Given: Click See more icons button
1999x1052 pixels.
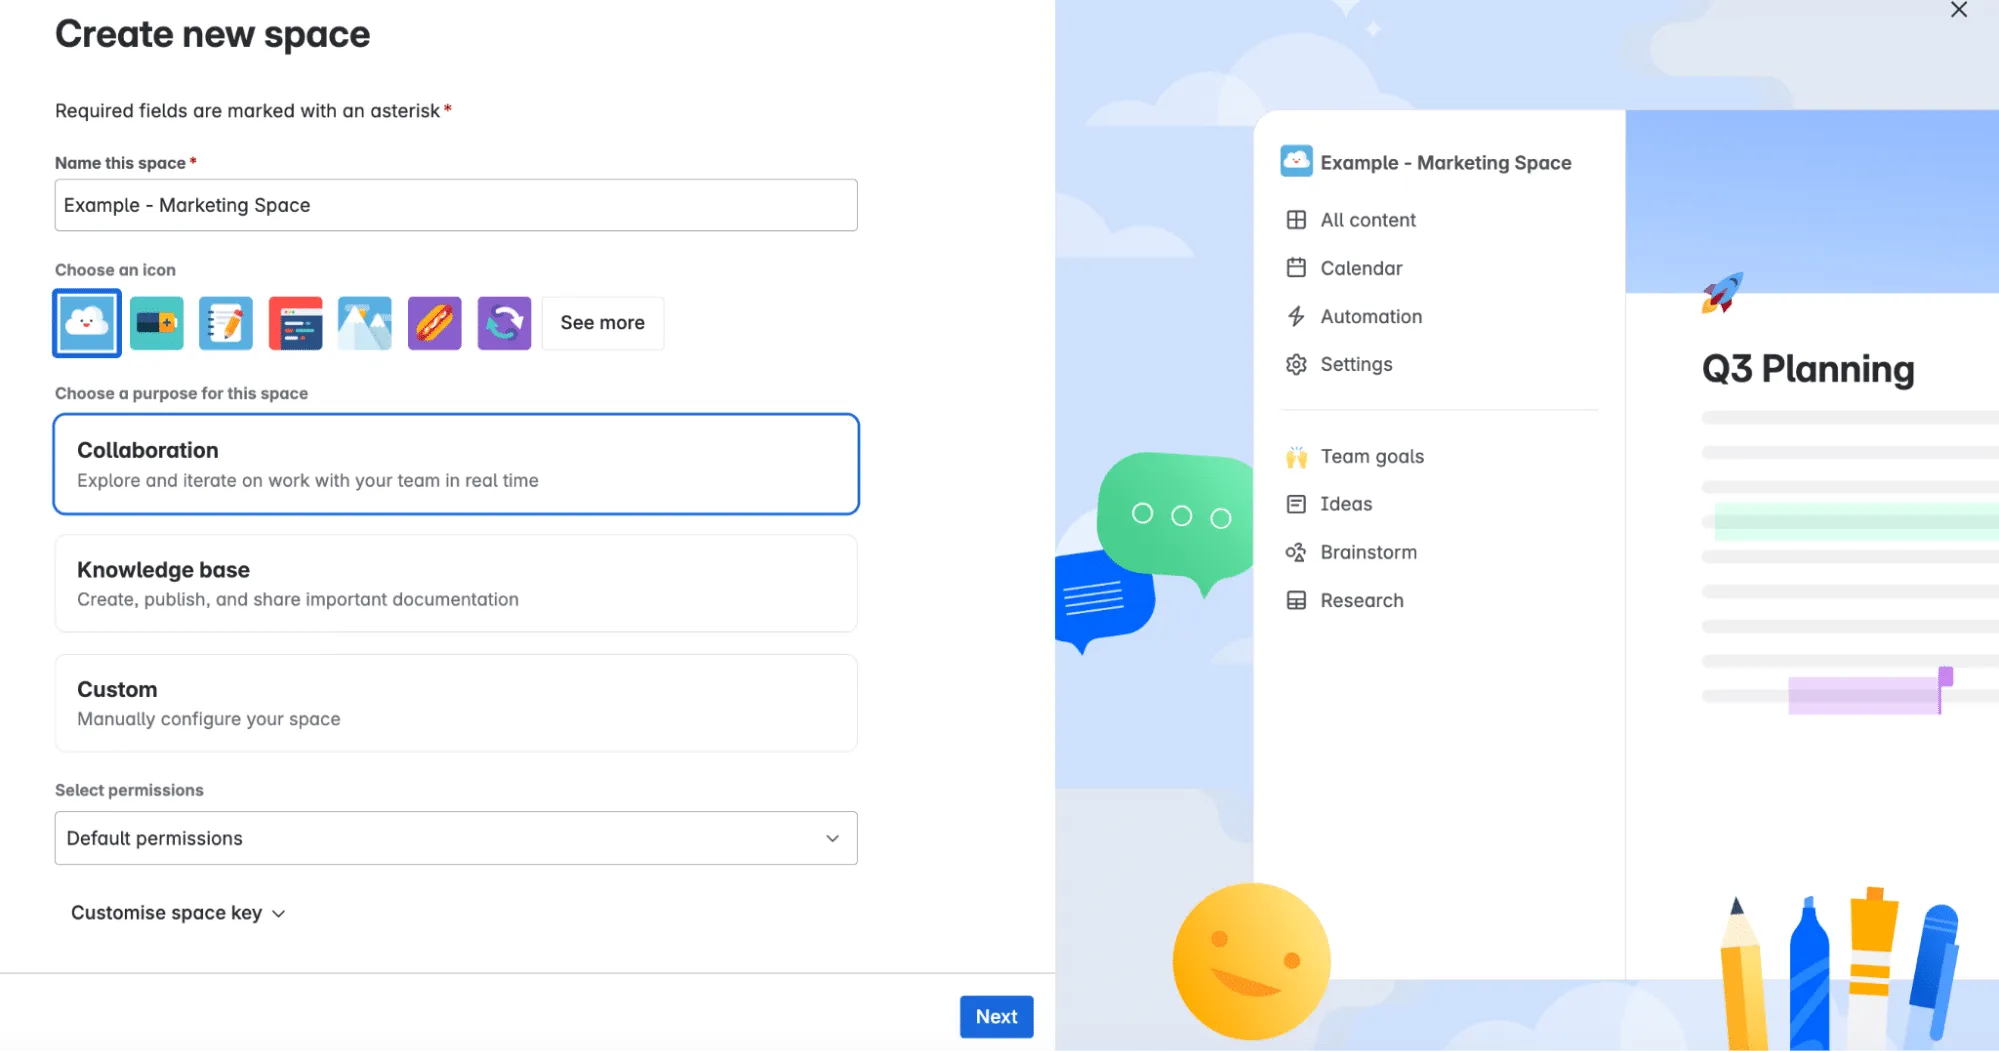Looking at the screenshot, I should pos(602,323).
